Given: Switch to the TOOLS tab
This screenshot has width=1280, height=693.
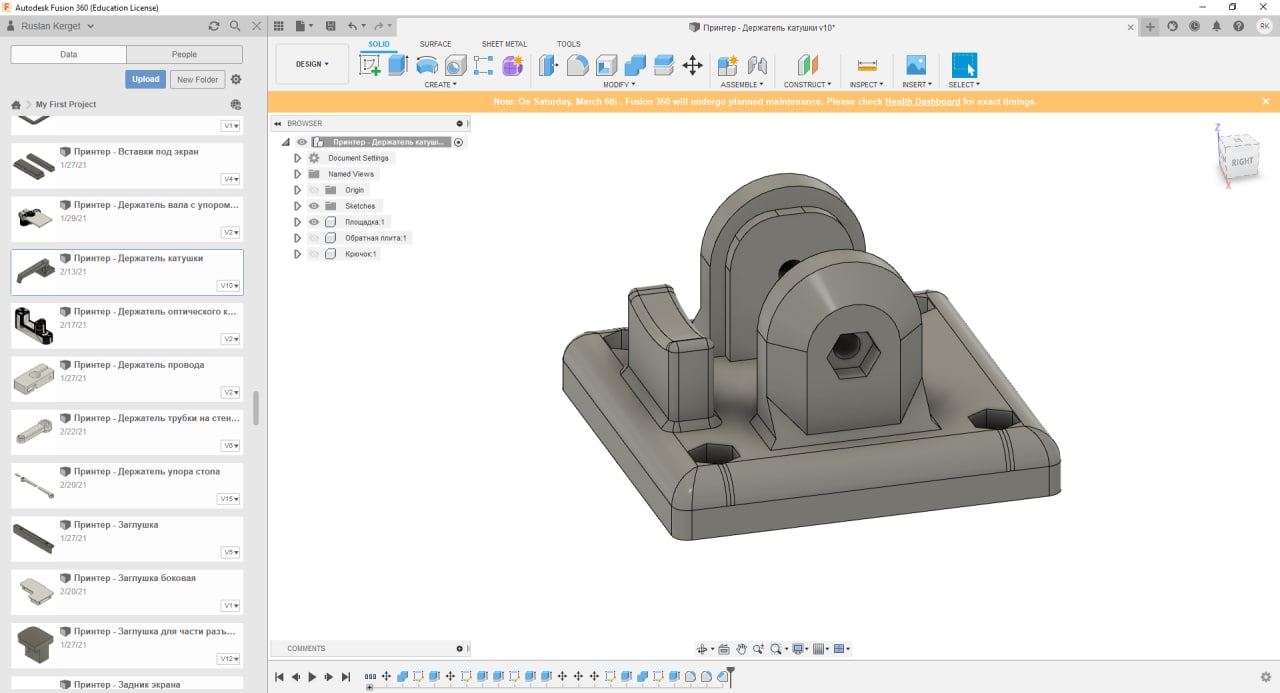Looking at the screenshot, I should pyautogui.click(x=568, y=44).
